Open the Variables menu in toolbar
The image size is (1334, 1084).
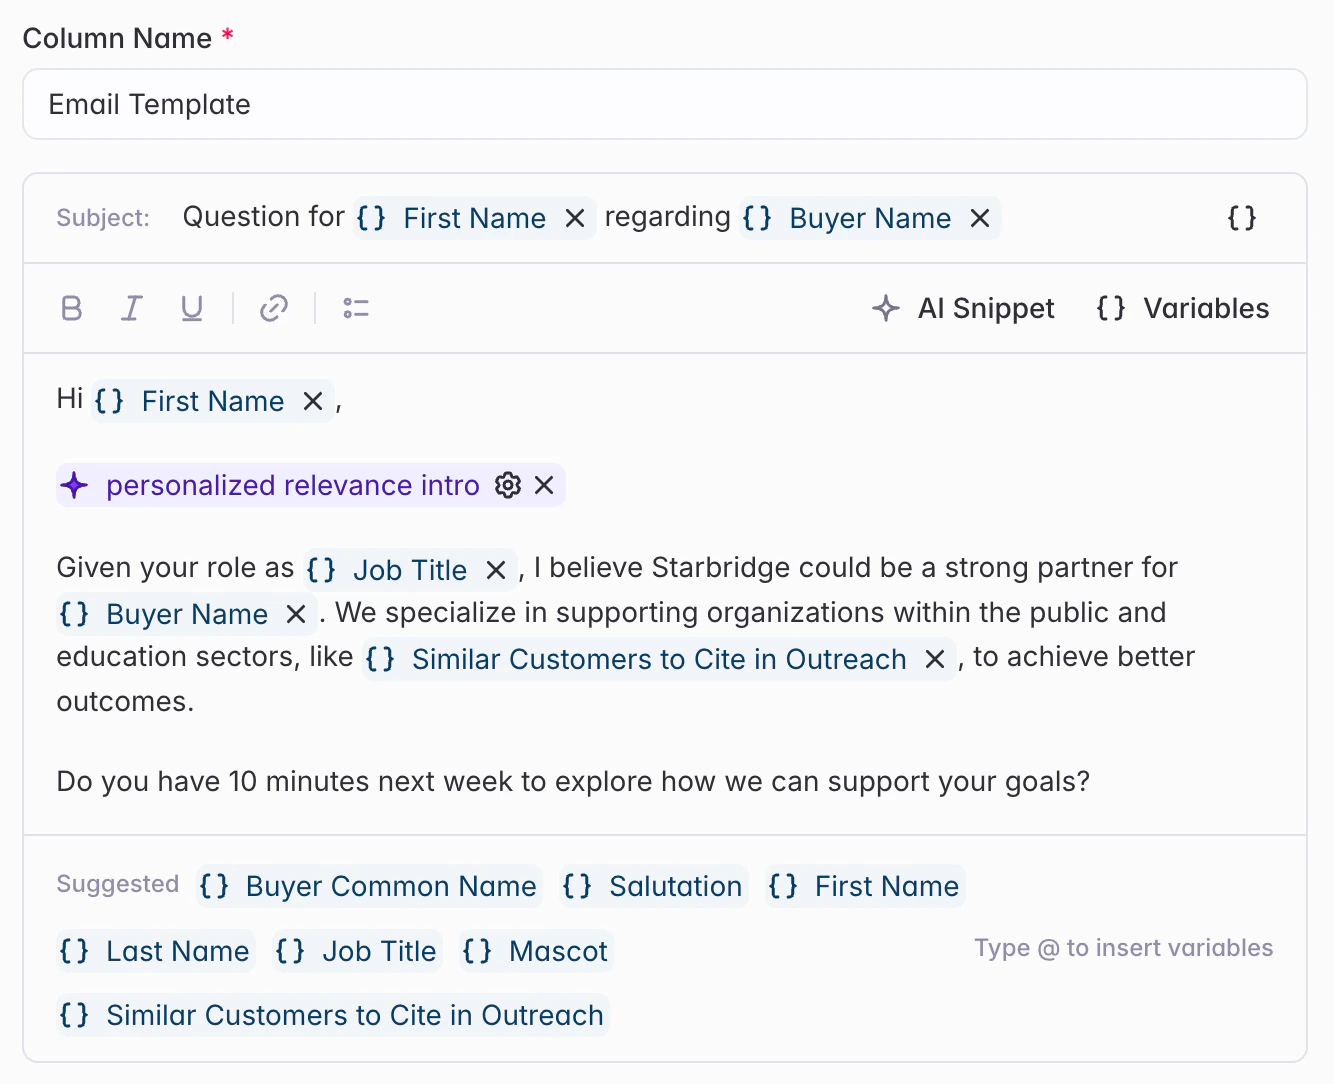1182,308
